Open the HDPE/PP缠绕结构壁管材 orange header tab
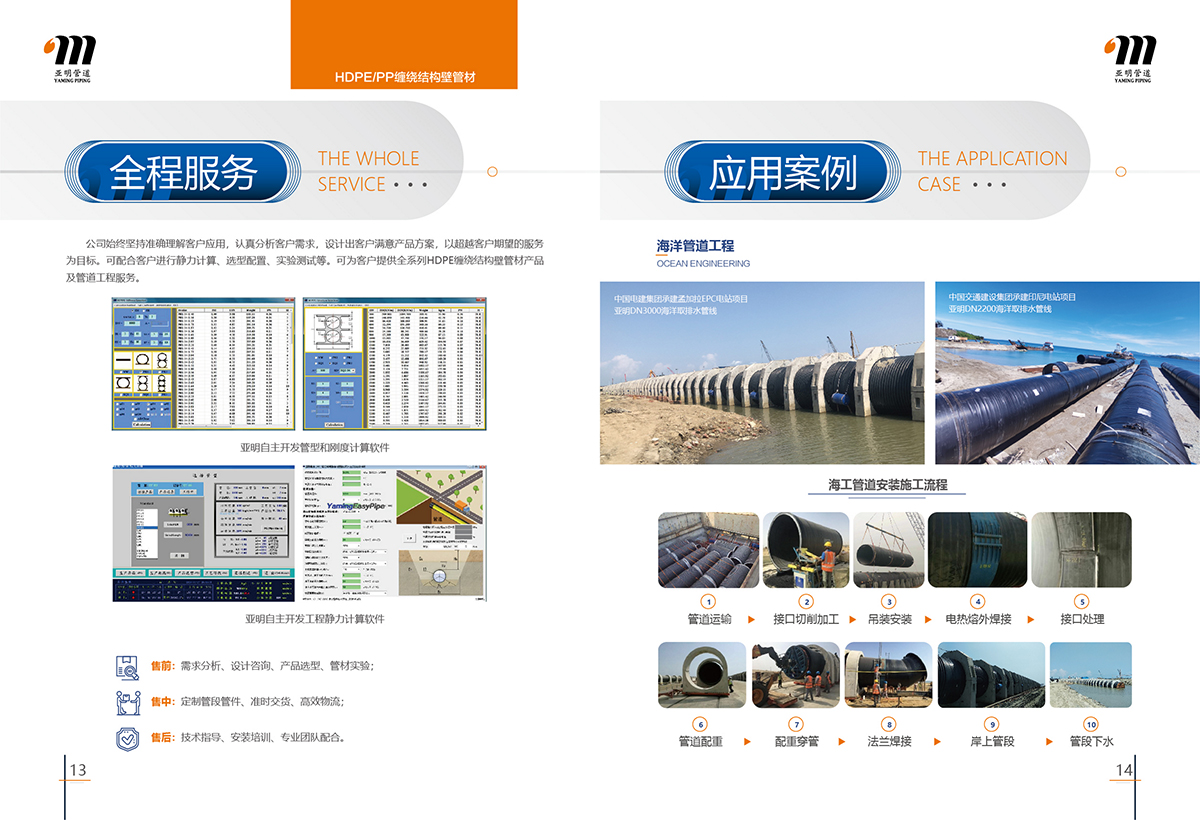The height and width of the screenshot is (820, 1200). (x=404, y=44)
